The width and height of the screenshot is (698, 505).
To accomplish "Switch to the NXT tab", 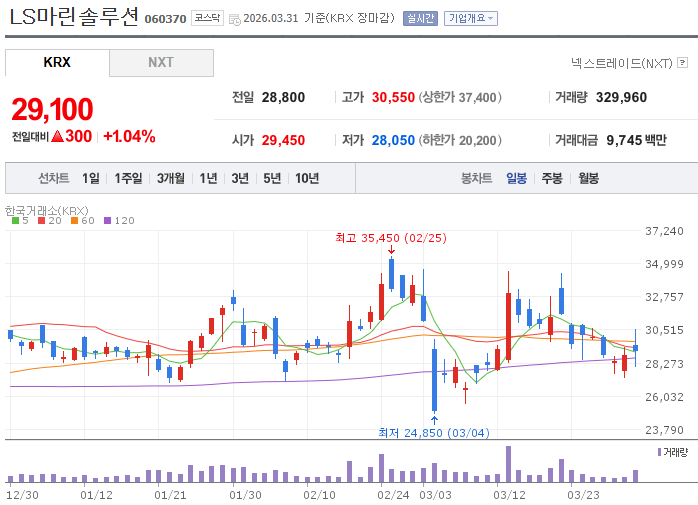I will [x=161, y=62].
